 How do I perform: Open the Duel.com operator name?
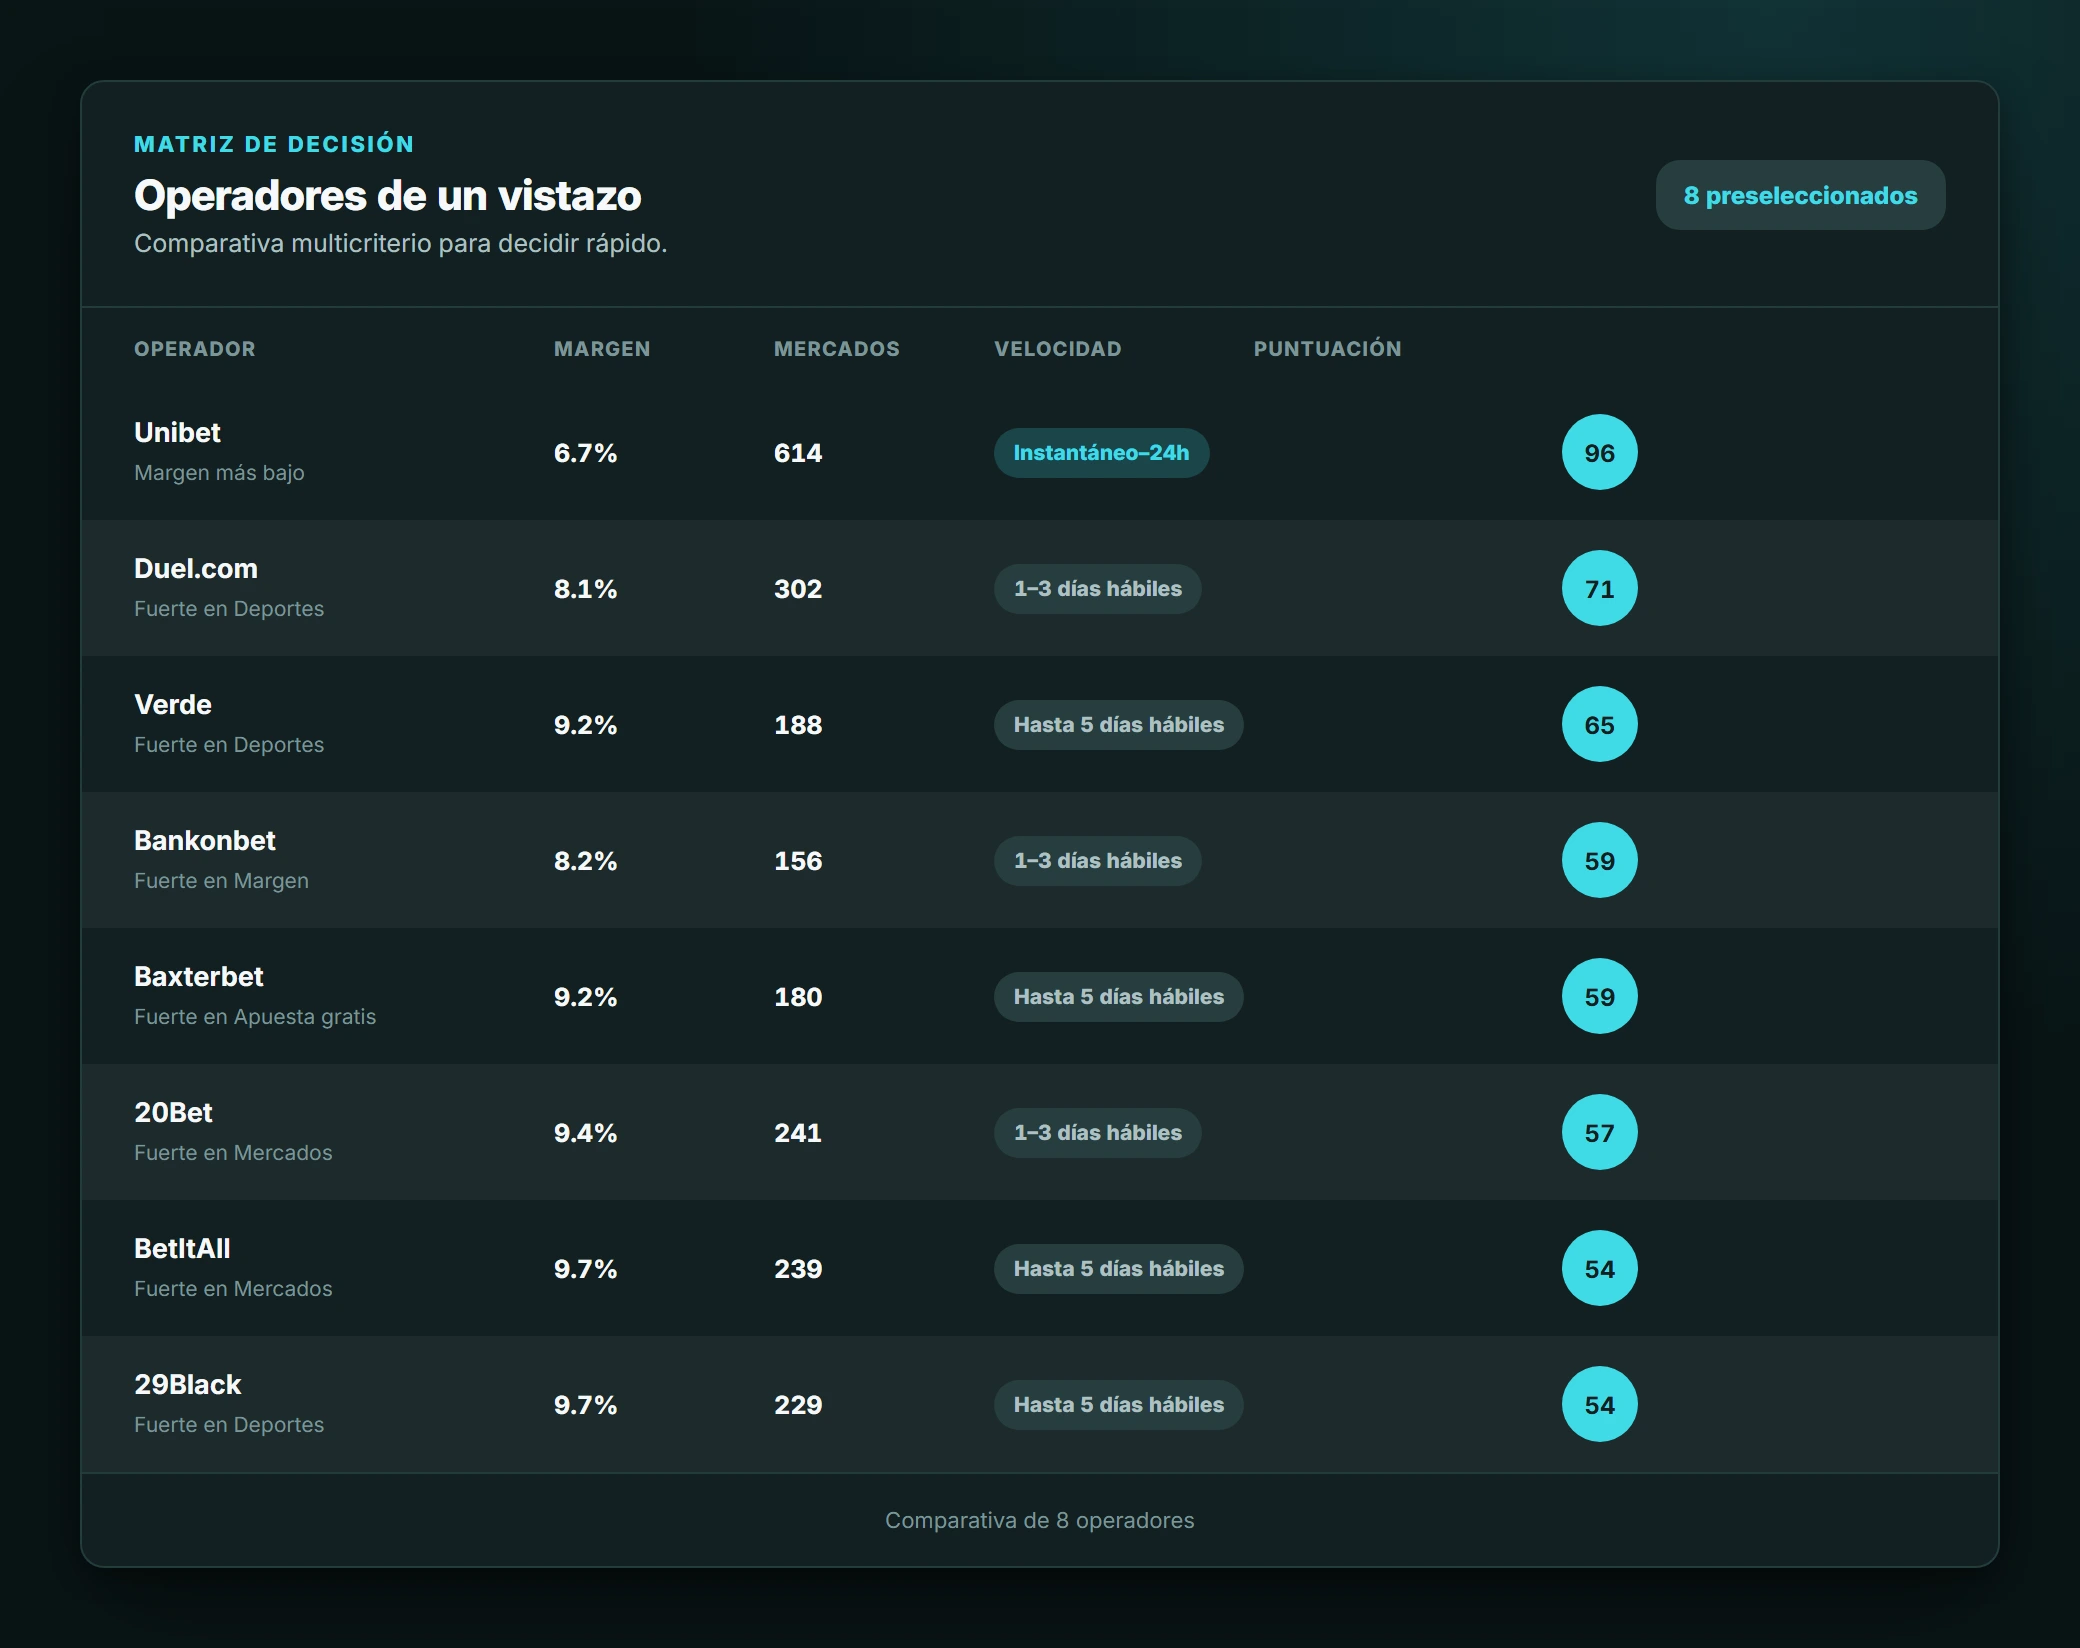coord(196,569)
